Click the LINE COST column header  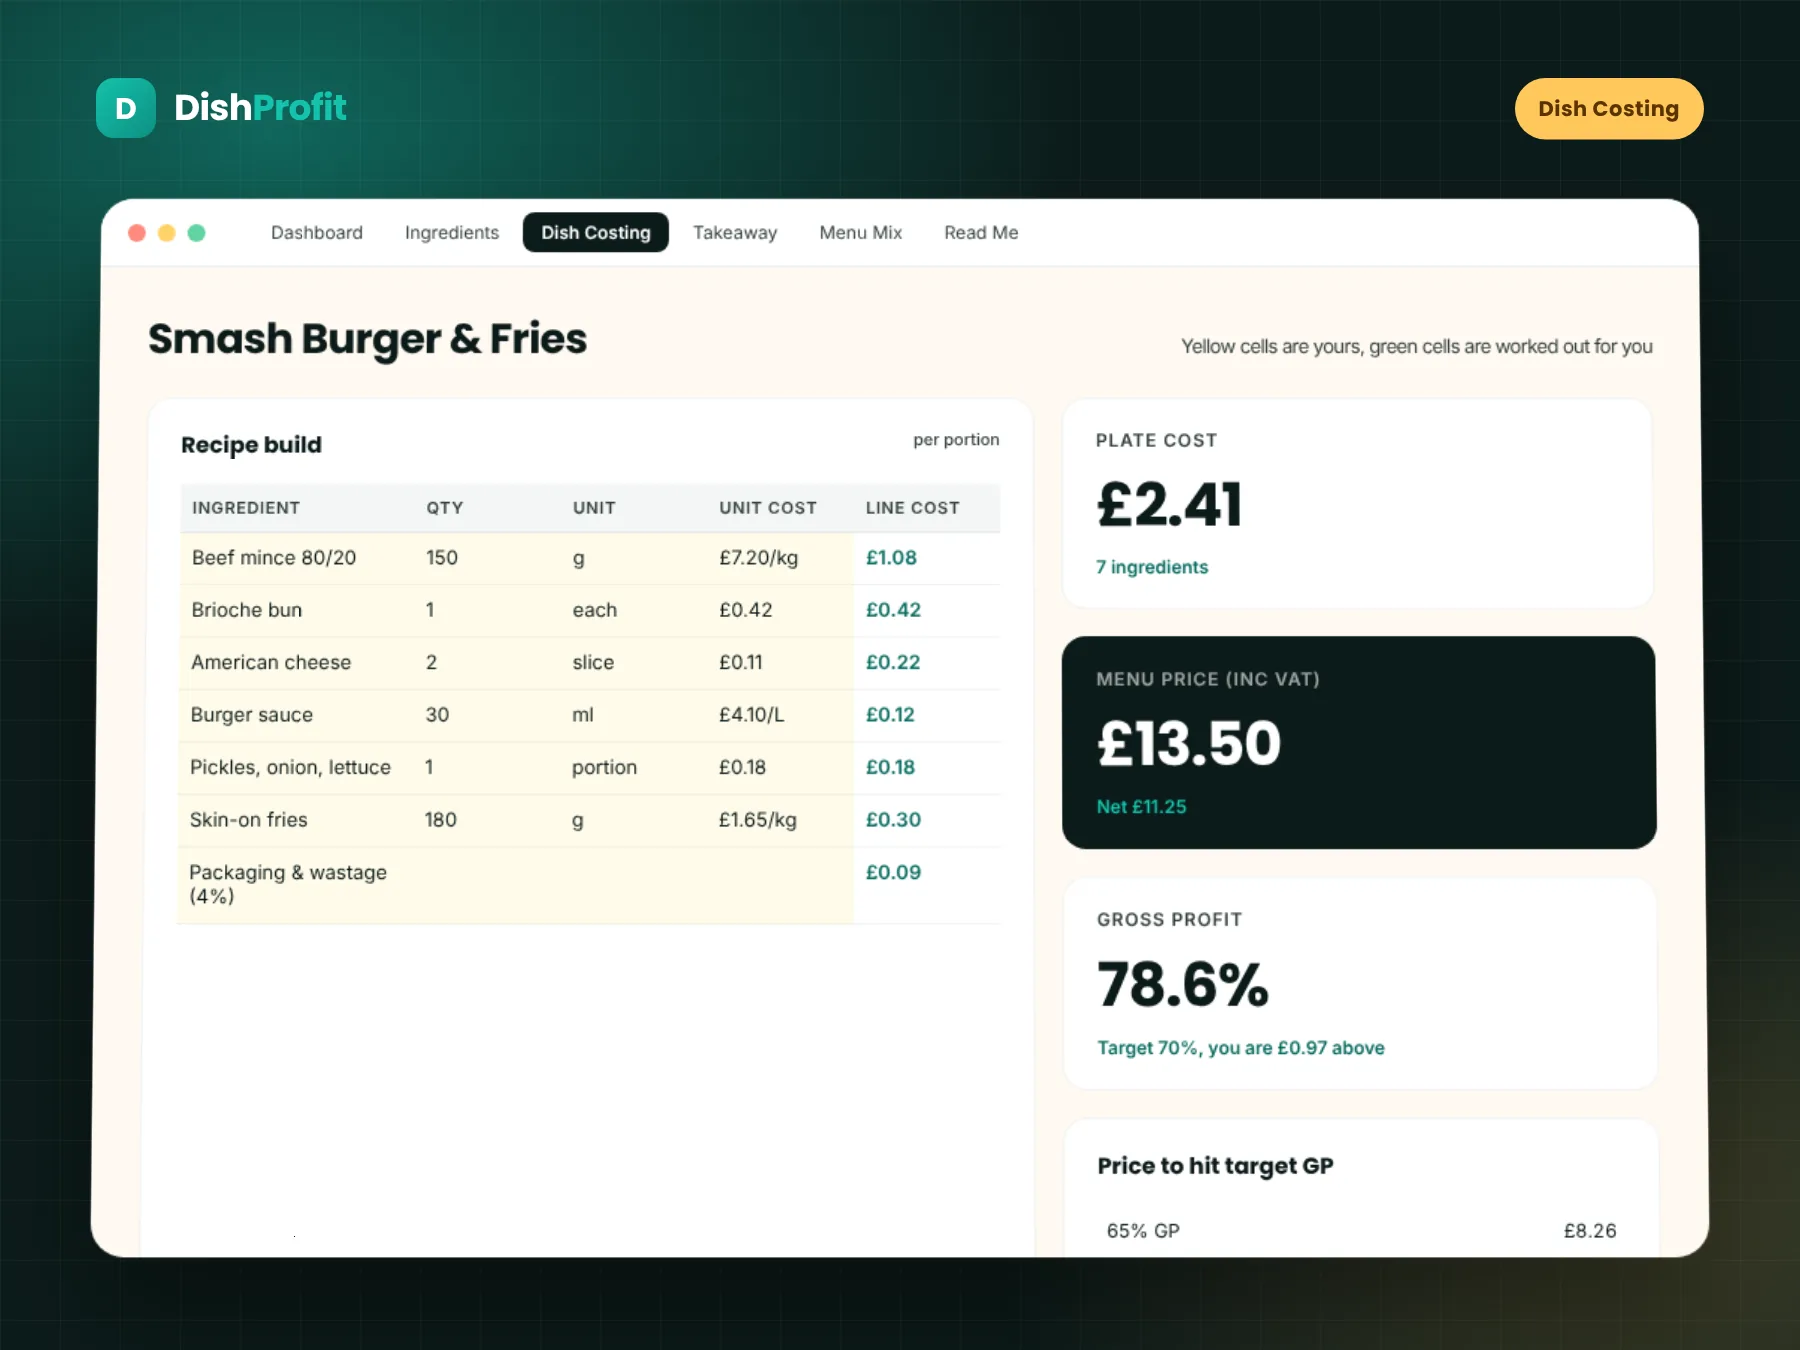912,508
